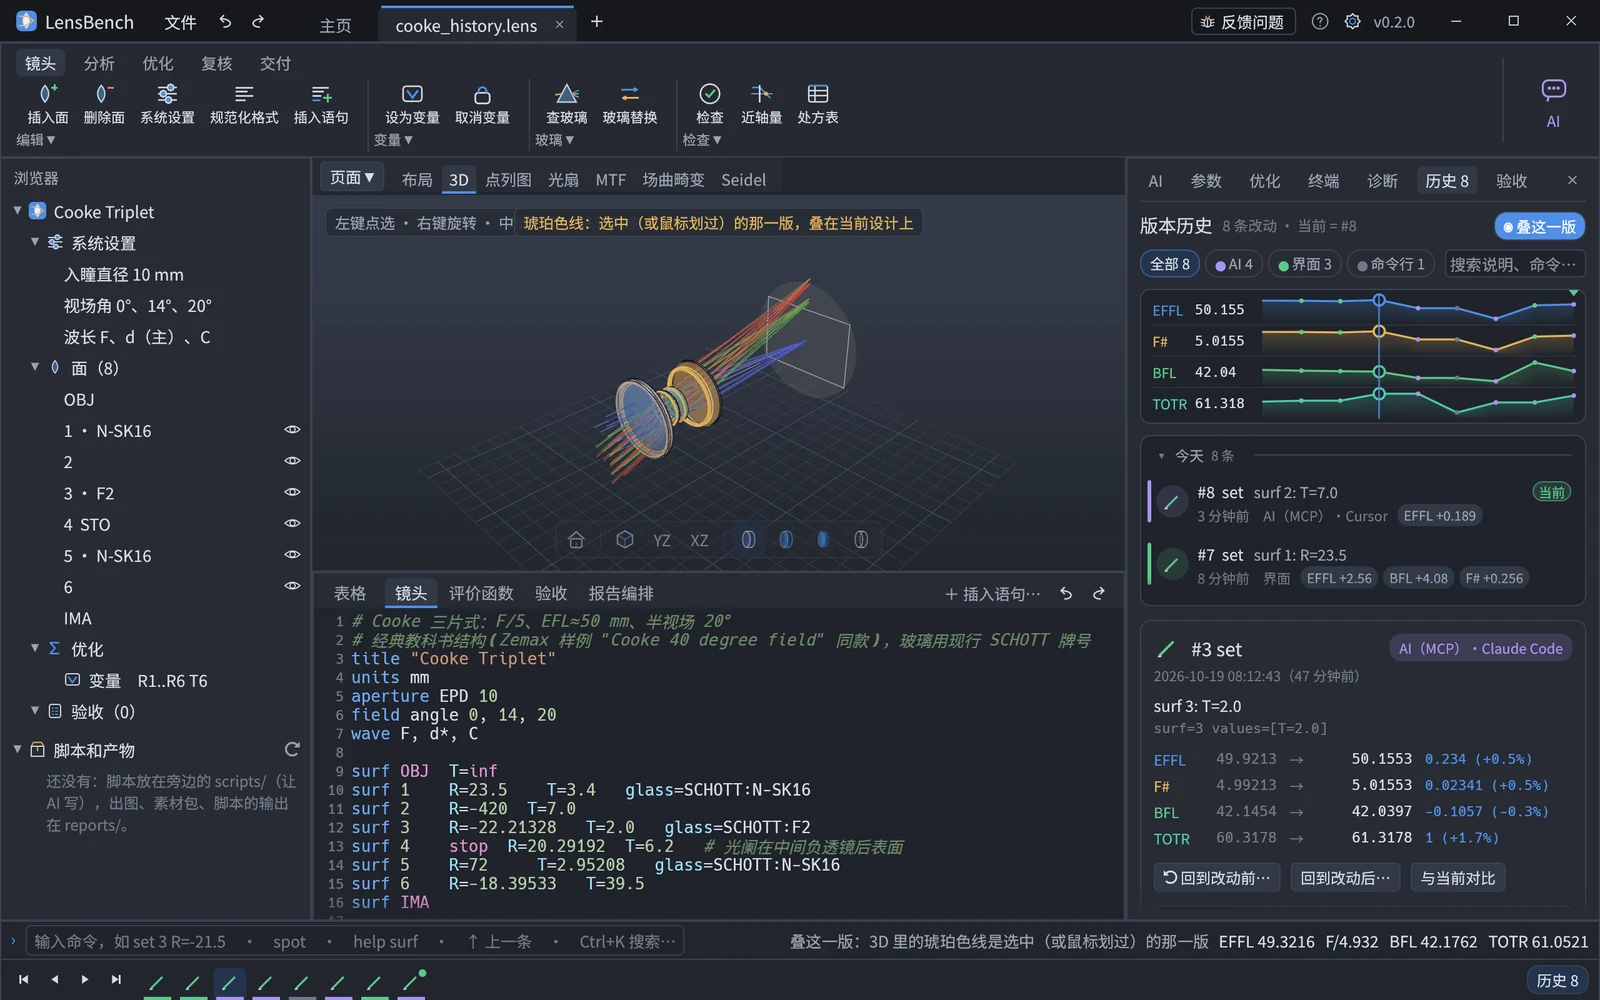
Task: Click 插入语句… in the editor toolbar
Action: [x=993, y=594]
